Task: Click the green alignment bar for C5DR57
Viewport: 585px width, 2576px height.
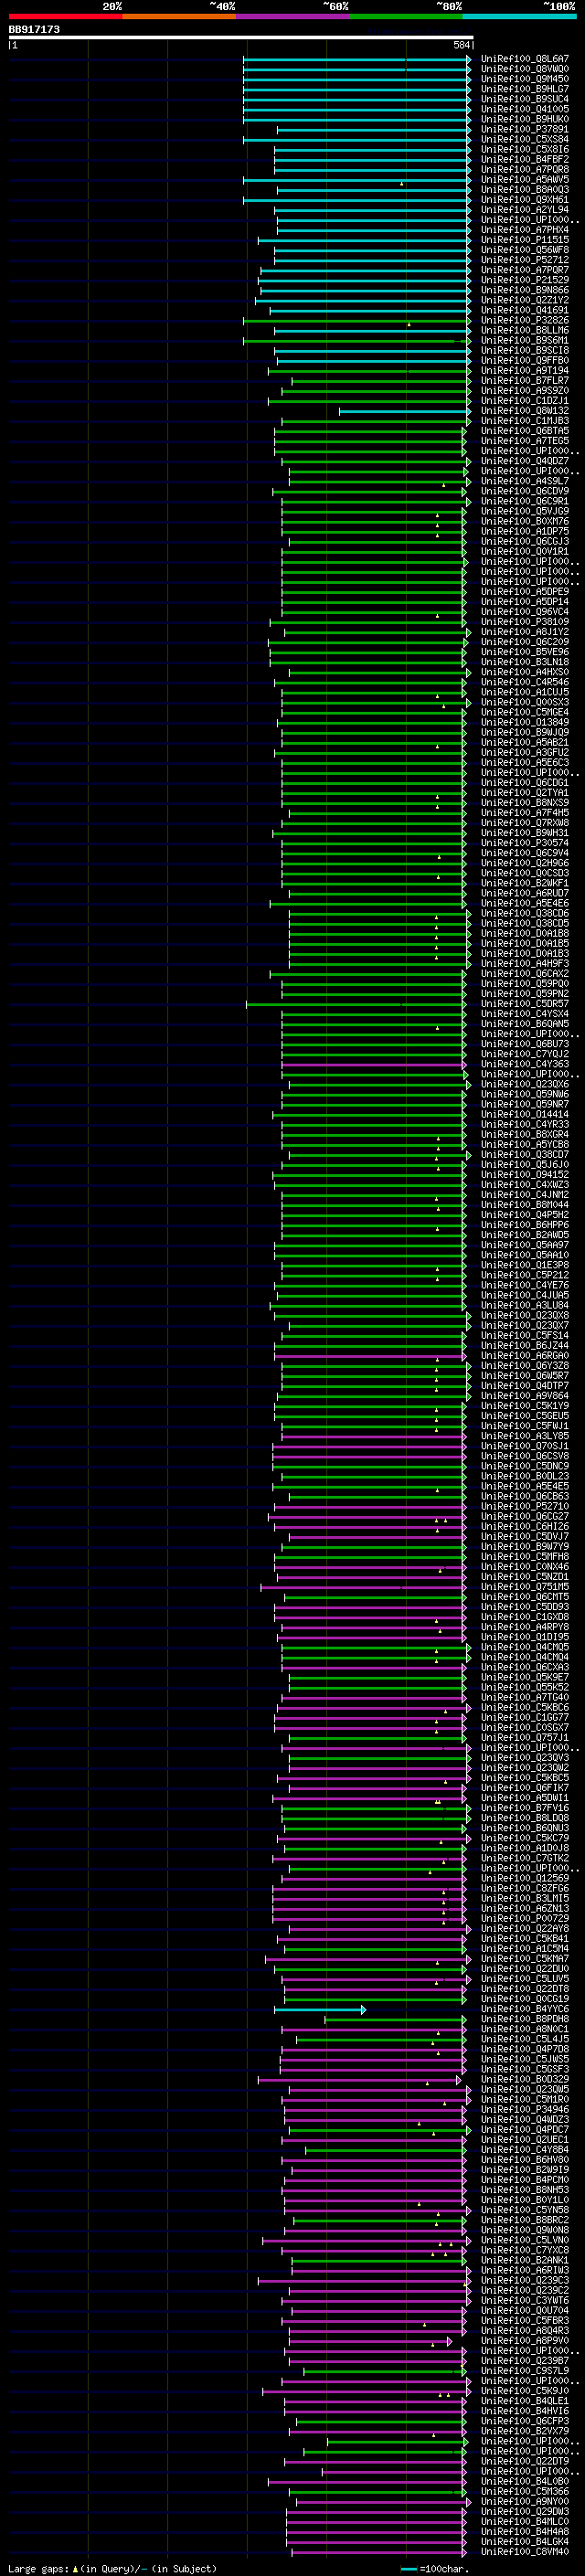Action: [x=356, y=1004]
